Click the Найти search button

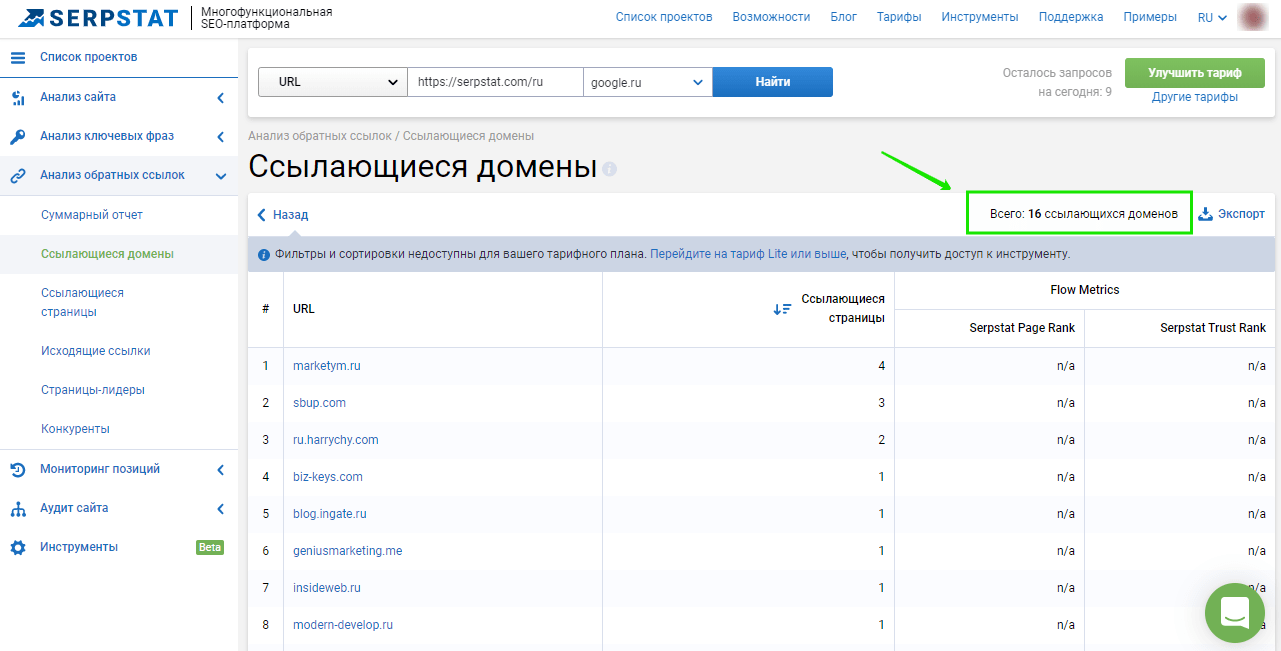tap(773, 82)
